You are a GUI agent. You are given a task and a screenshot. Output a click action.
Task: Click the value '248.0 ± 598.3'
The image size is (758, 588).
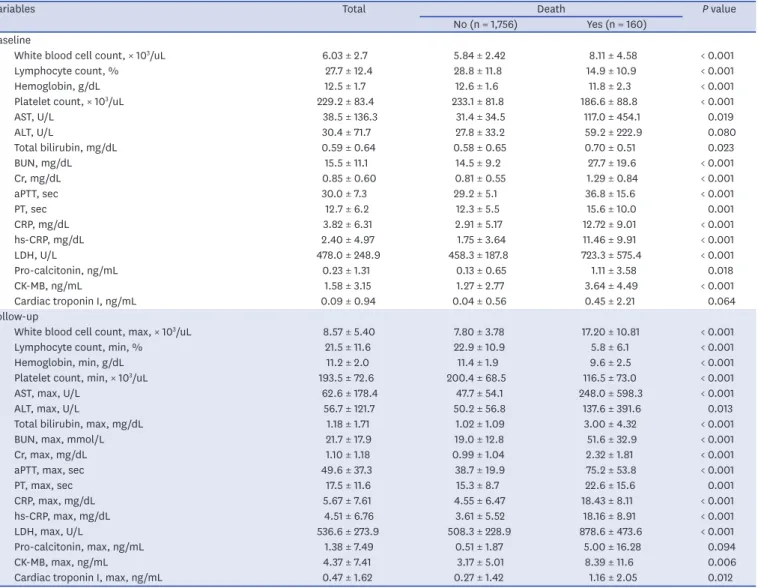pyautogui.click(x=611, y=394)
